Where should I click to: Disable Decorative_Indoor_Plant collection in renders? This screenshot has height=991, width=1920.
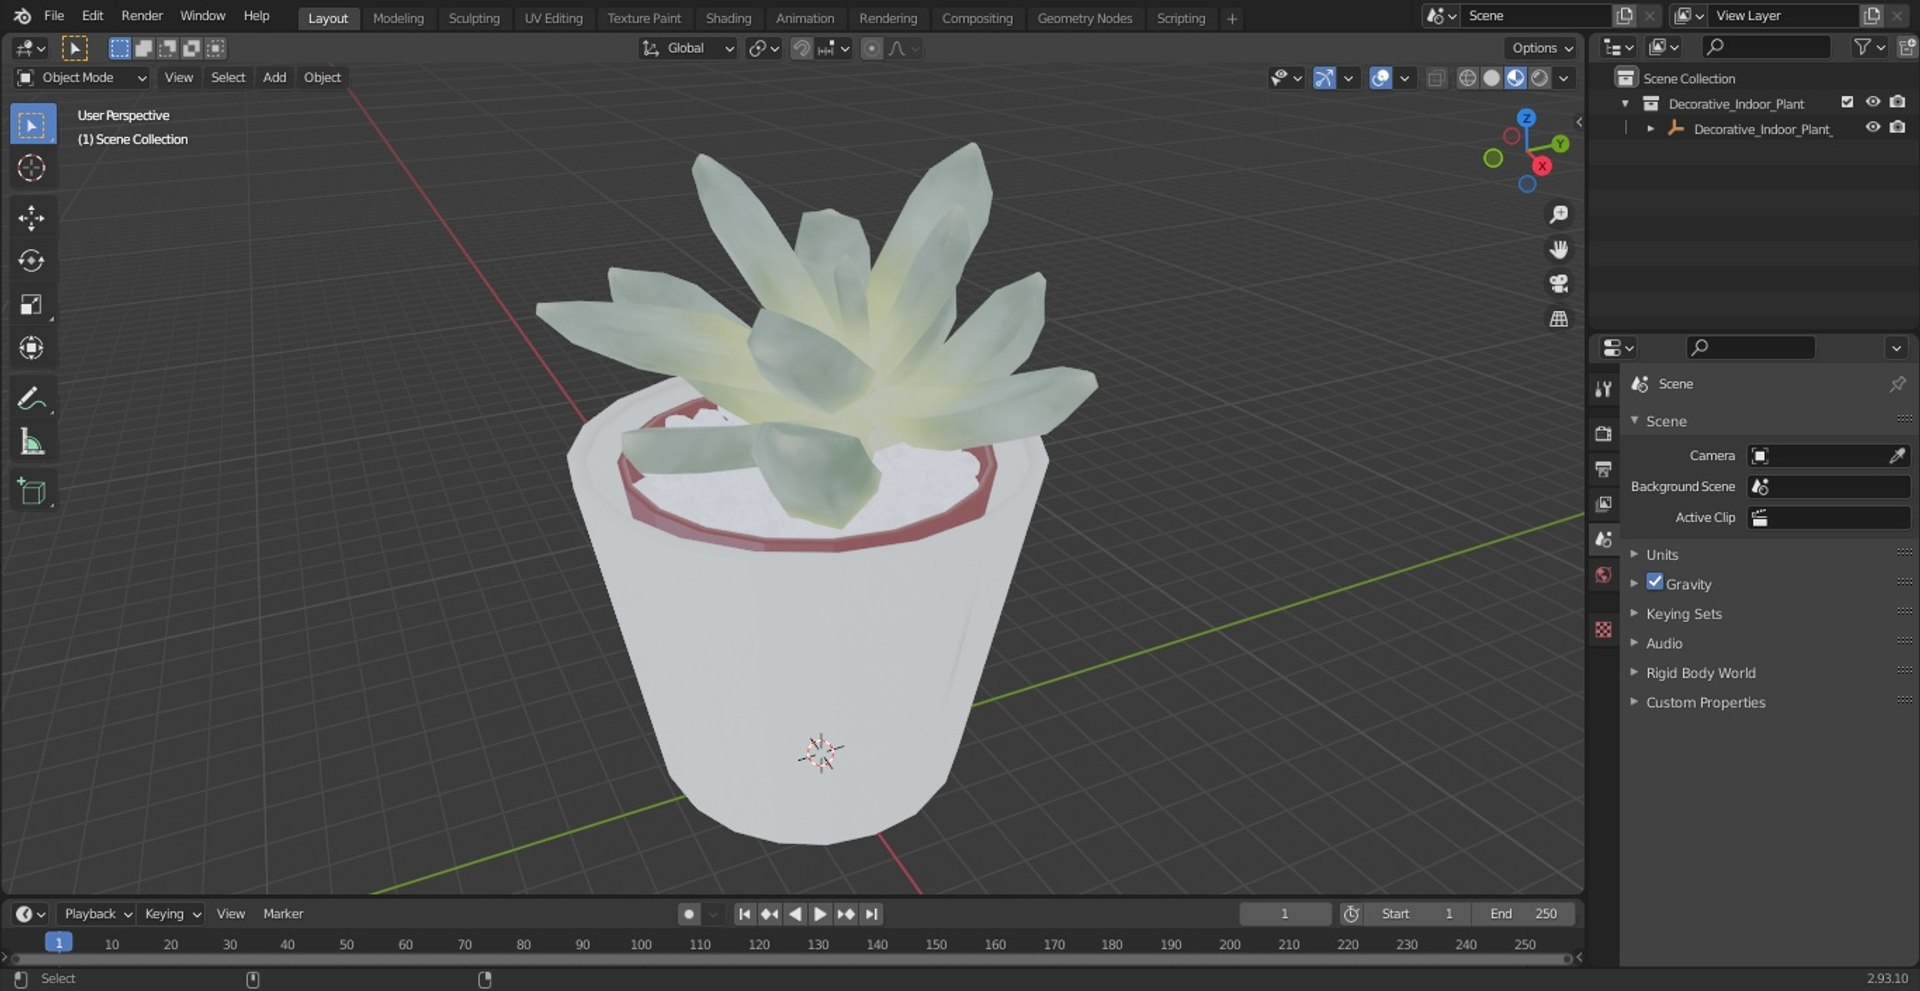pos(1897,102)
